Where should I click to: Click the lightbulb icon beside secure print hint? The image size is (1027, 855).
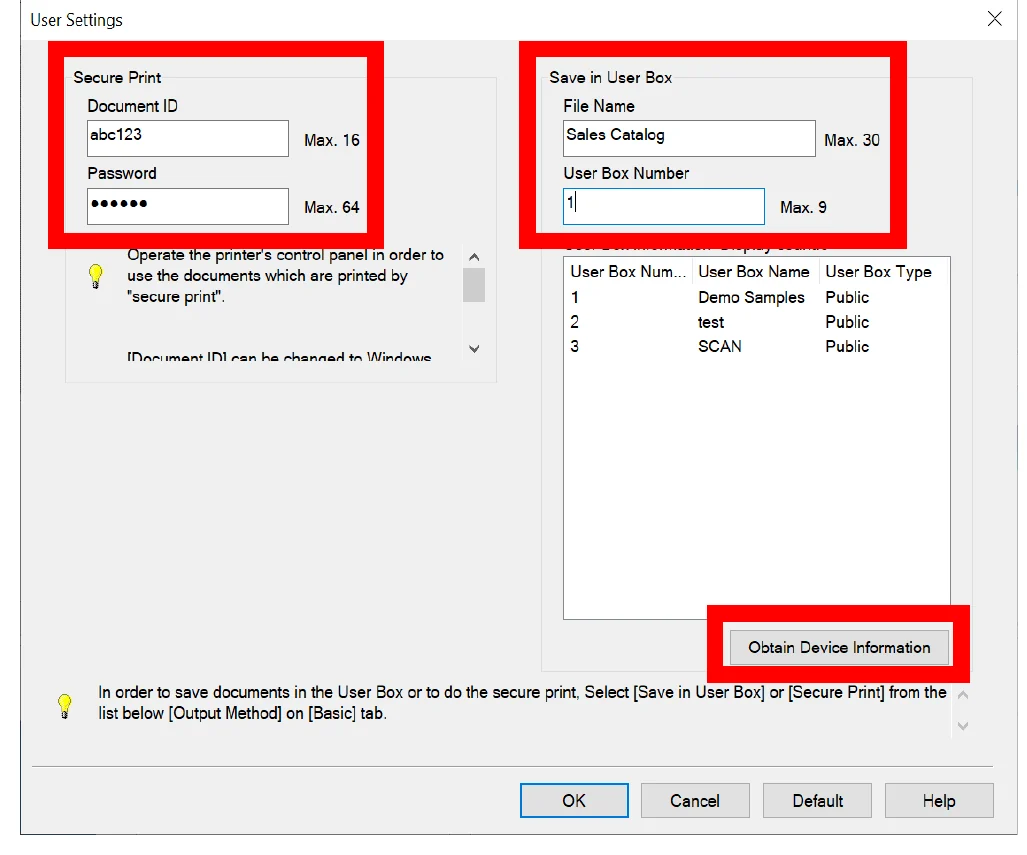[x=96, y=276]
